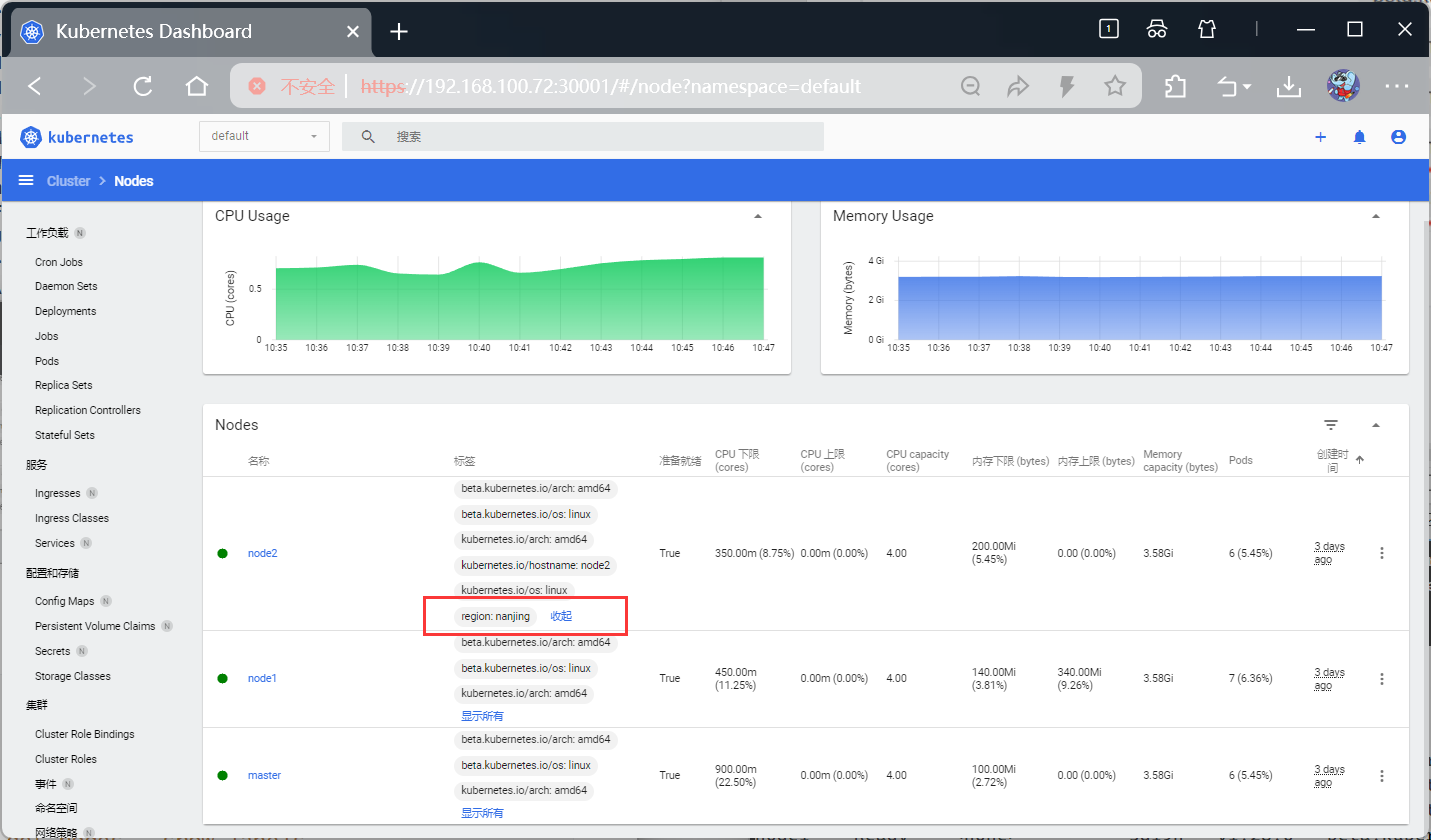Viewport: 1431px width, 840px height.
Task: Click the tab count icon in title bar
Action: click(1108, 29)
